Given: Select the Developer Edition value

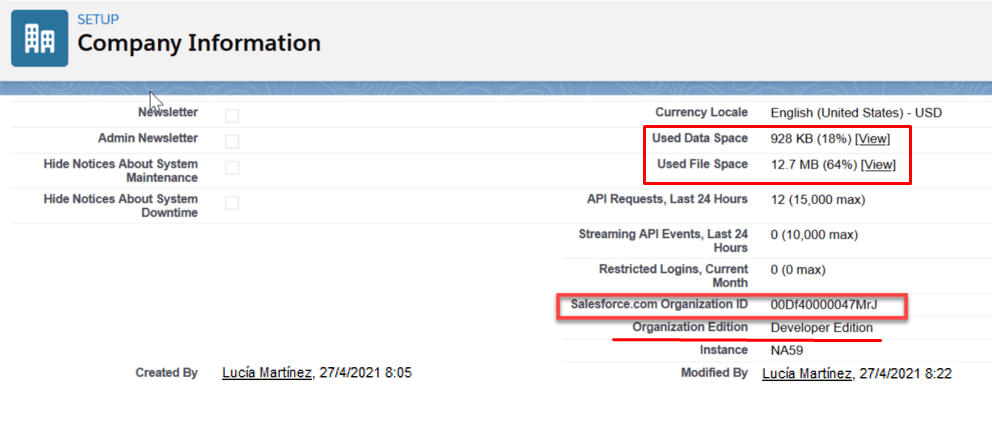Looking at the screenshot, I should click(x=822, y=328).
